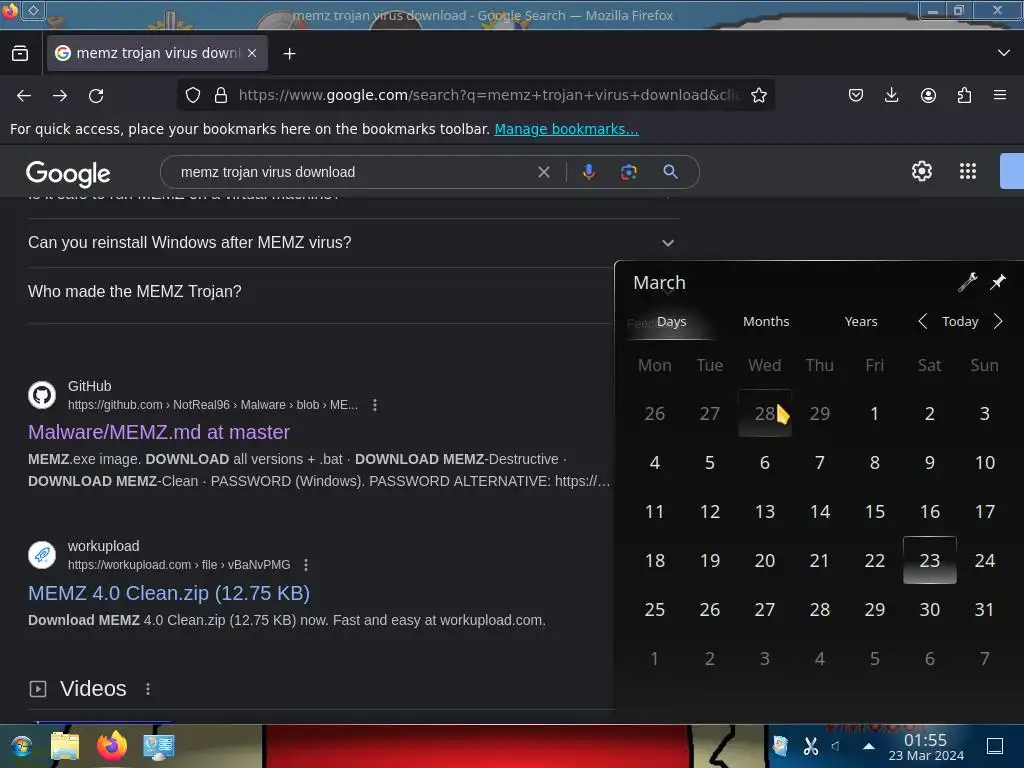Go to previous month in calendar
The height and width of the screenshot is (768, 1024).
pos(922,321)
